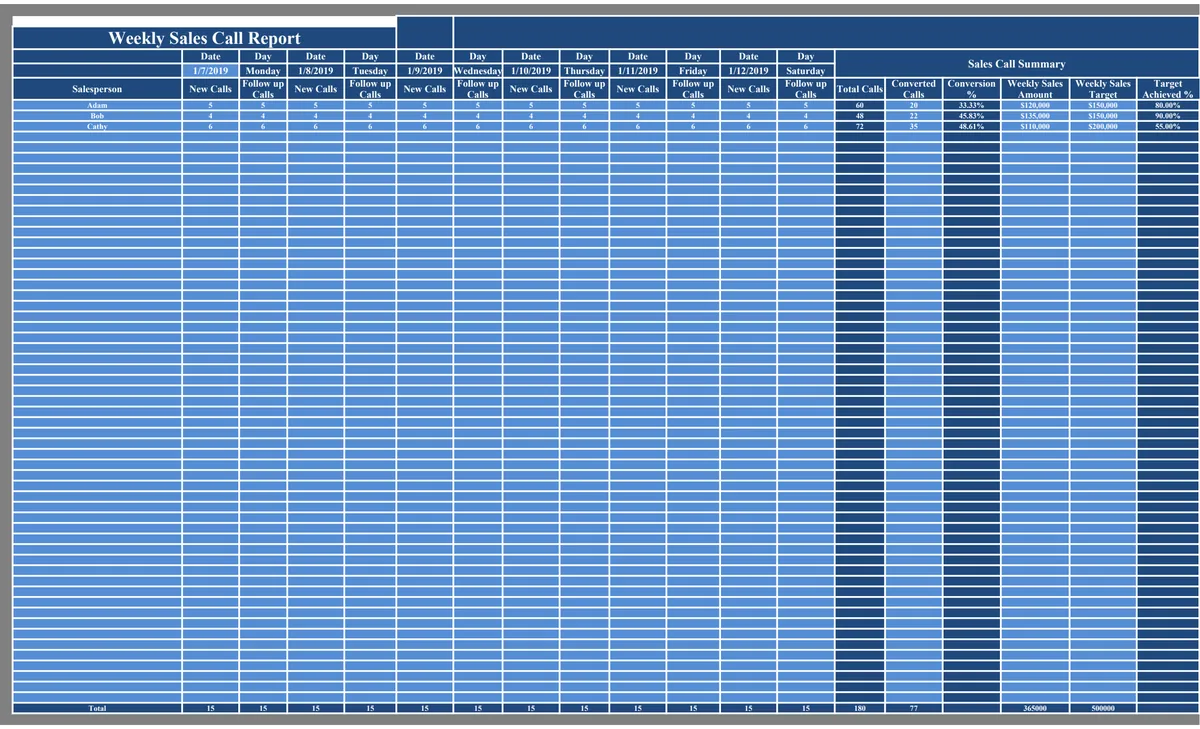Select total sales amount 365000

(x=1035, y=708)
